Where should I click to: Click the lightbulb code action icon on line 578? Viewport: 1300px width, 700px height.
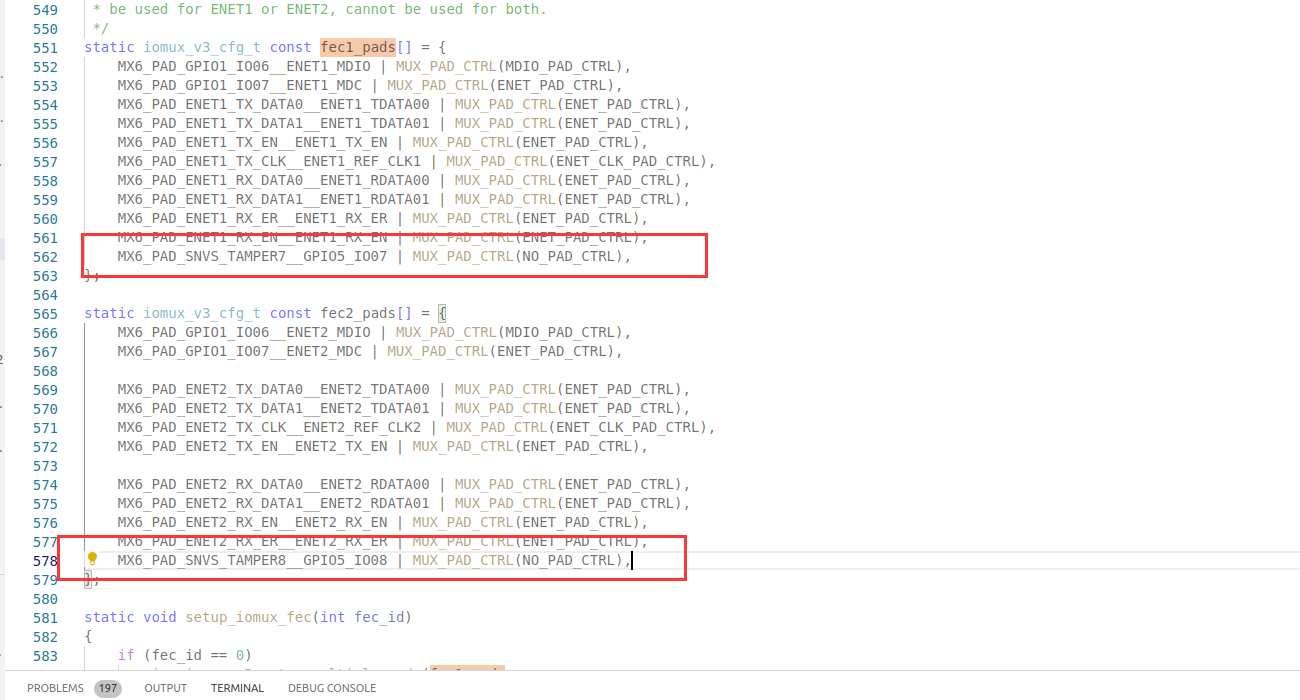click(92, 559)
